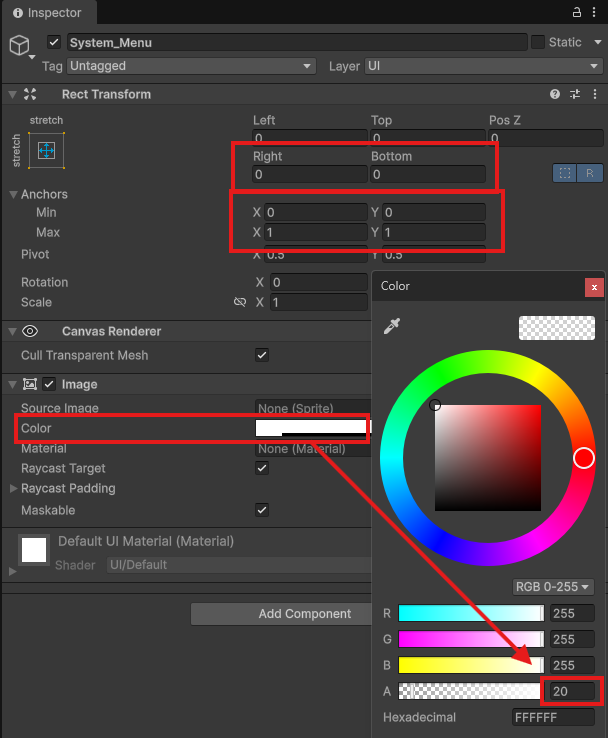Expand the Raycast Padding section

click(13, 488)
